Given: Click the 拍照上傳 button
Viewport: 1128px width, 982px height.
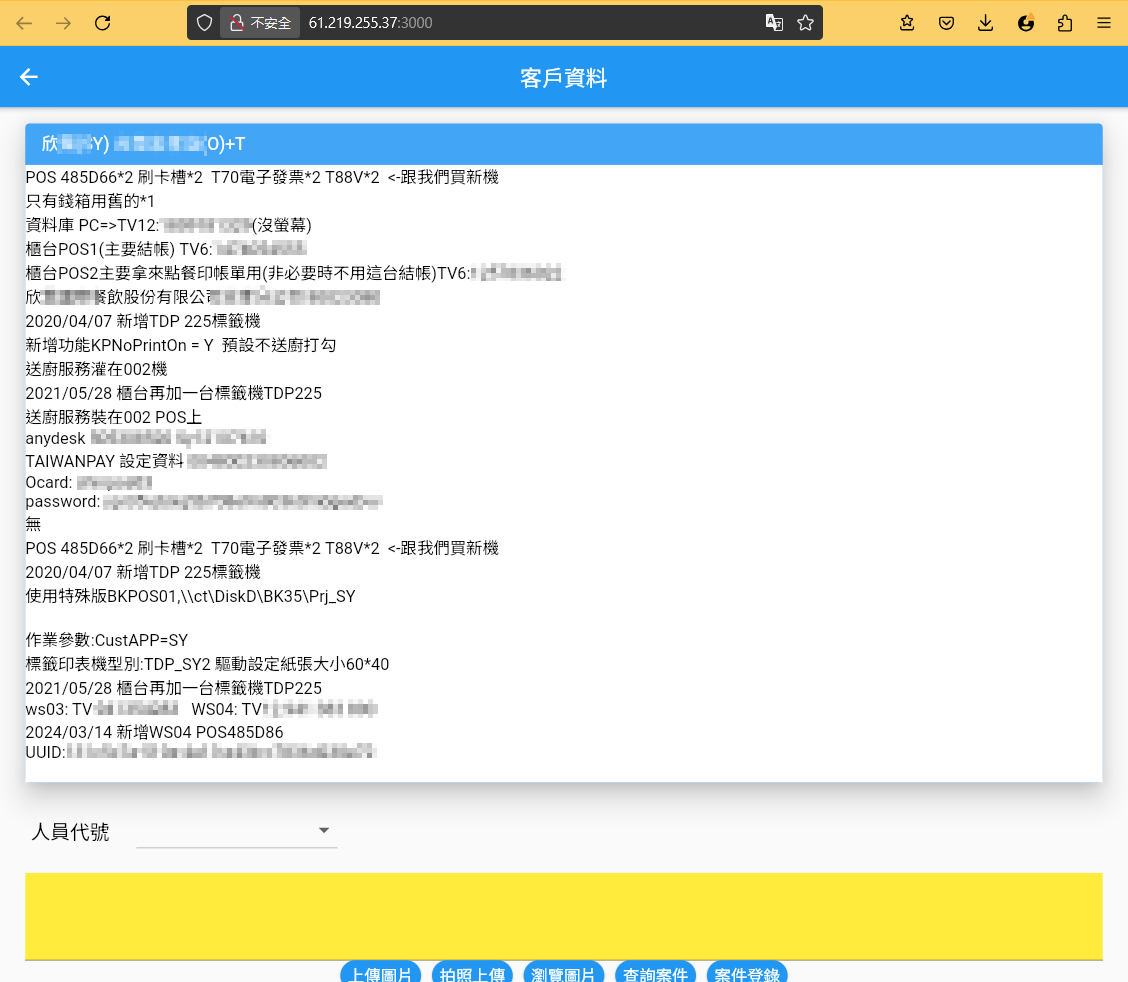Looking at the screenshot, I should [x=472, y=973].
